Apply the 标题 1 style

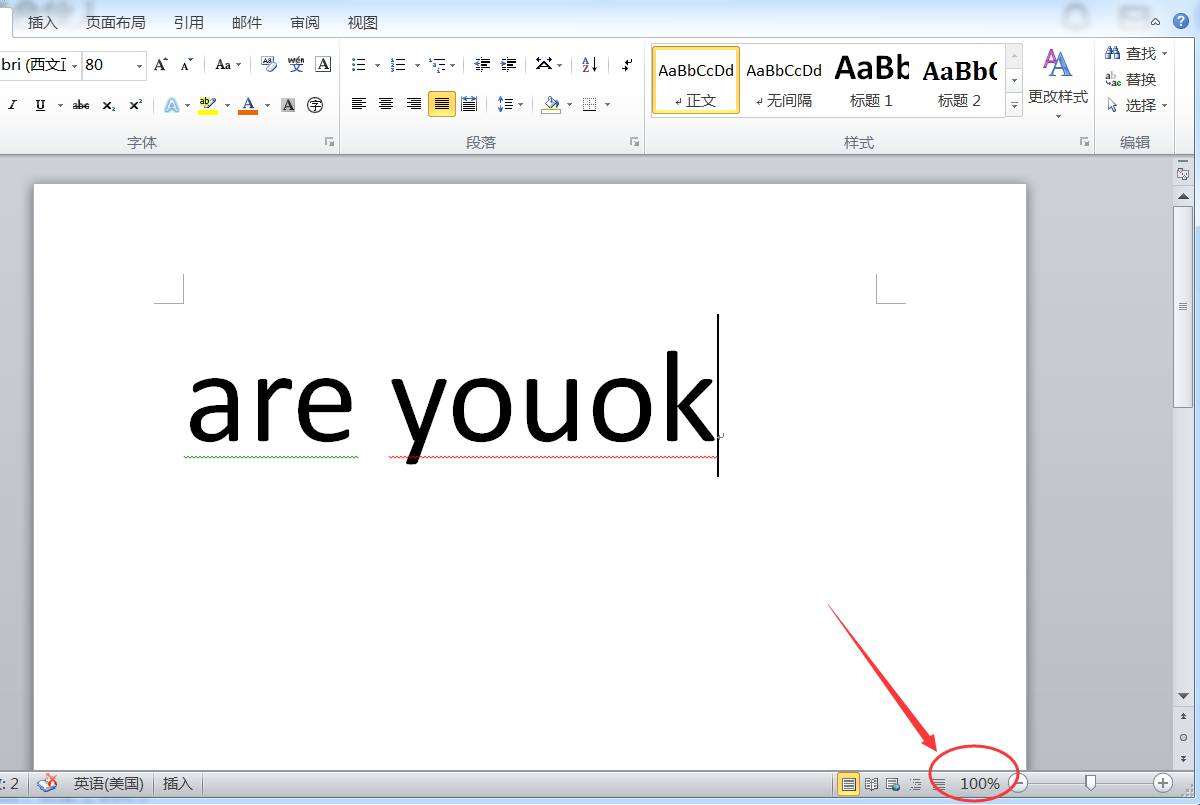coord(871,80)
